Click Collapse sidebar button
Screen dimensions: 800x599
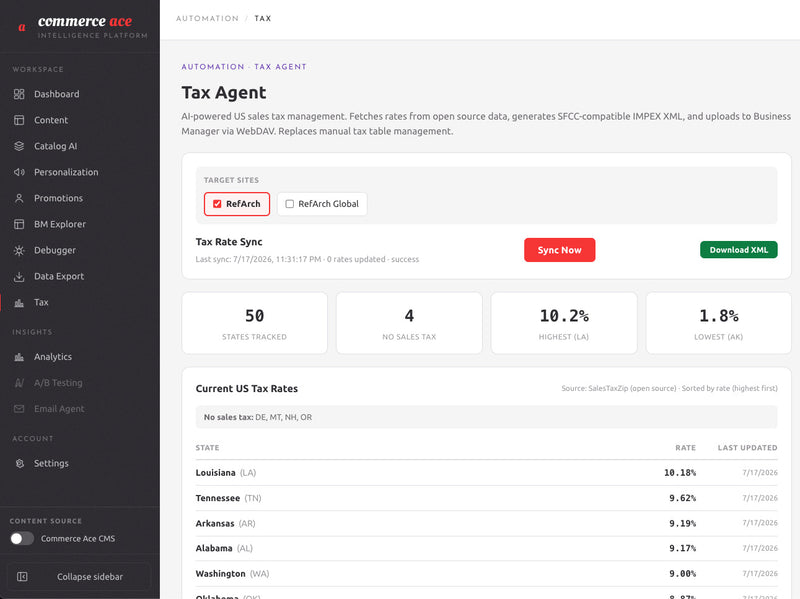tap(79, 577)
